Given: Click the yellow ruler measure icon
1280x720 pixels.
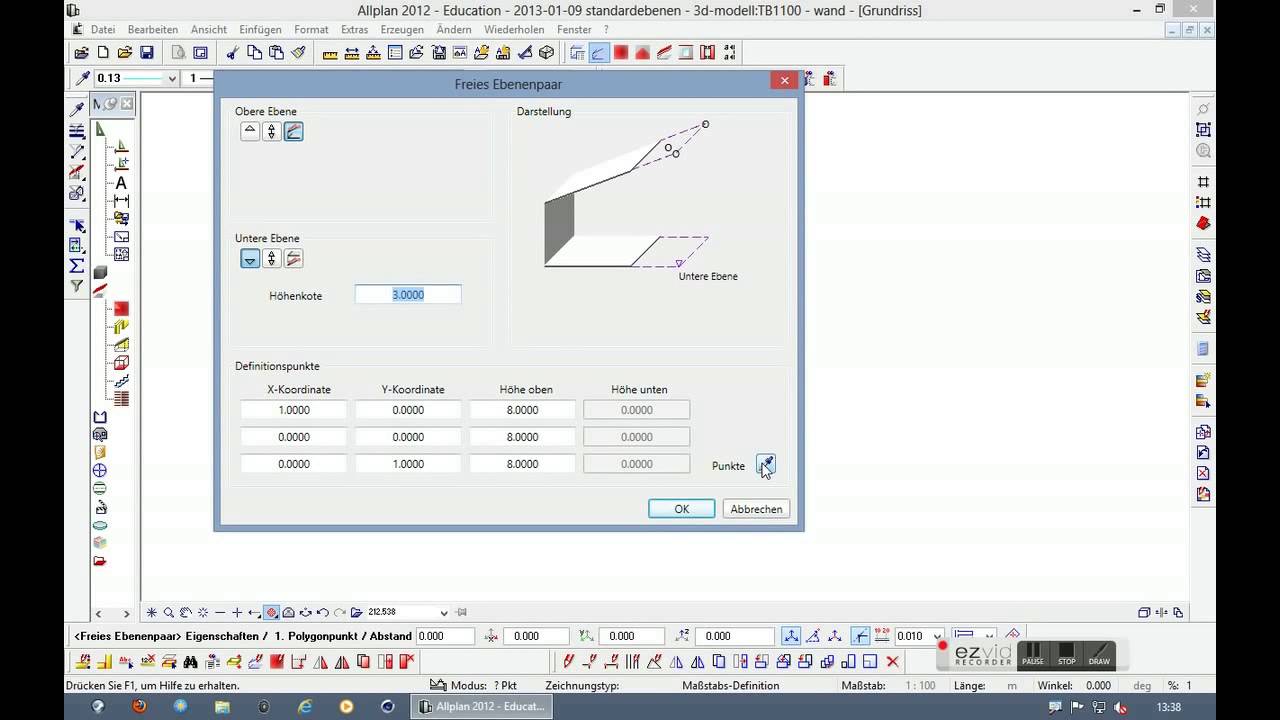Looking at the screenshot, I should point(329,53).
